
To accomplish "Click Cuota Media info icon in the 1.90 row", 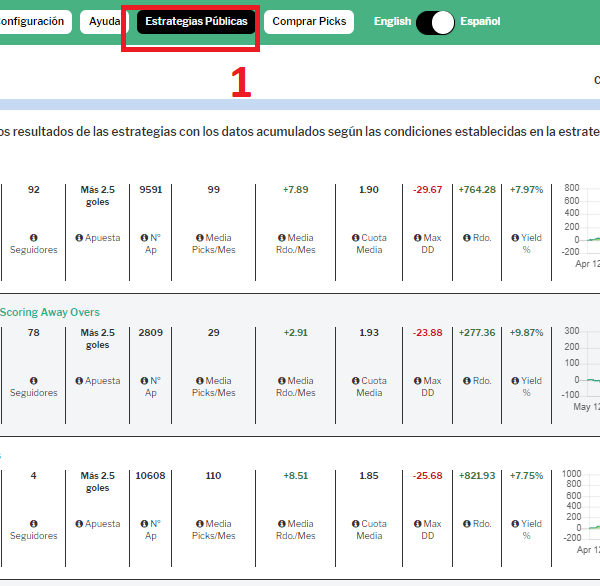I will click(355, 238).
